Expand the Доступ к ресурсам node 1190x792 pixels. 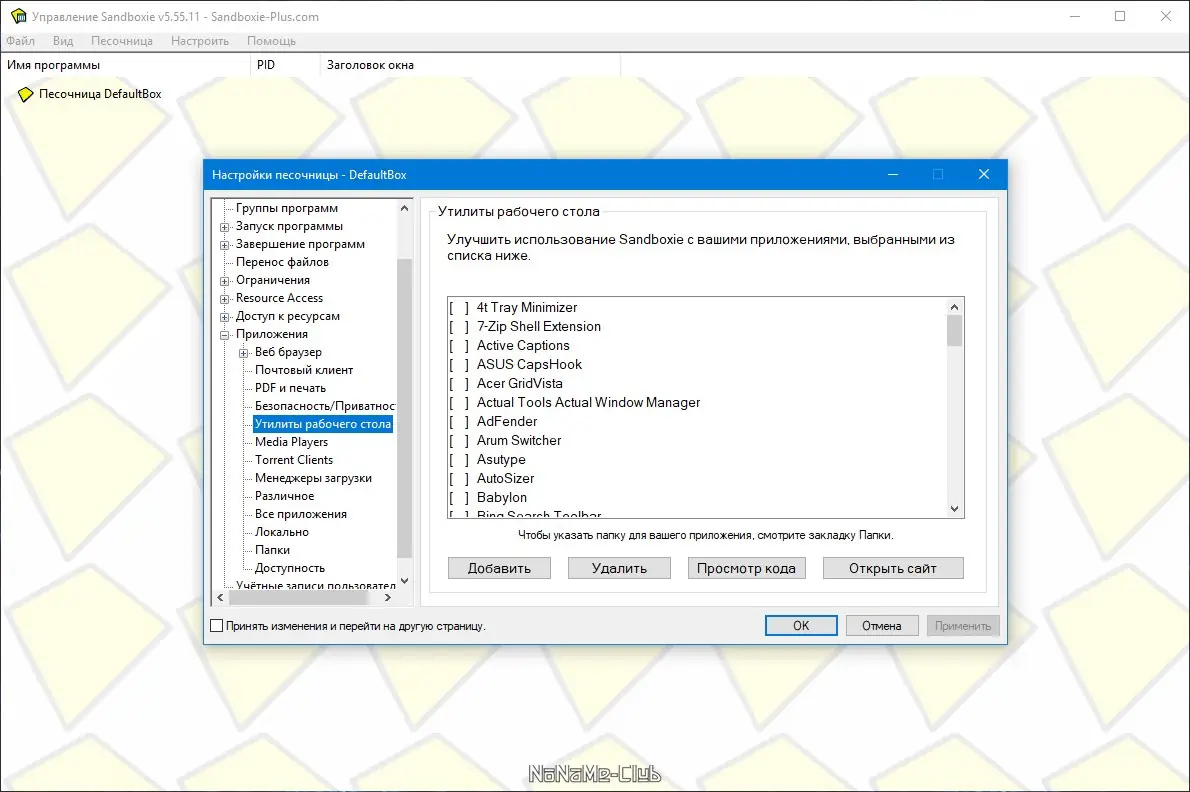coord(225,317)
